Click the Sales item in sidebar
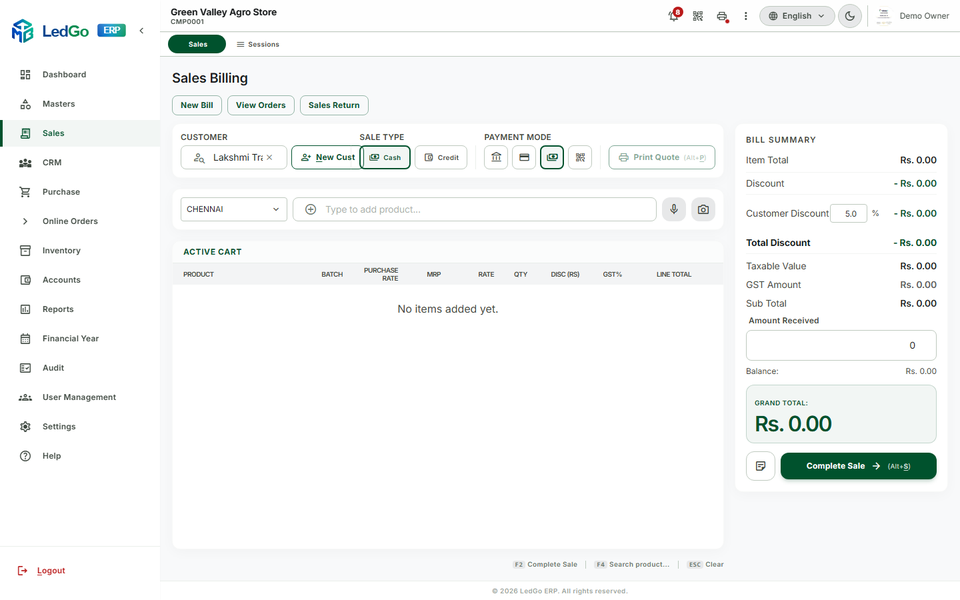The height and width of the screenshot is (600, 960). (80, 133)
